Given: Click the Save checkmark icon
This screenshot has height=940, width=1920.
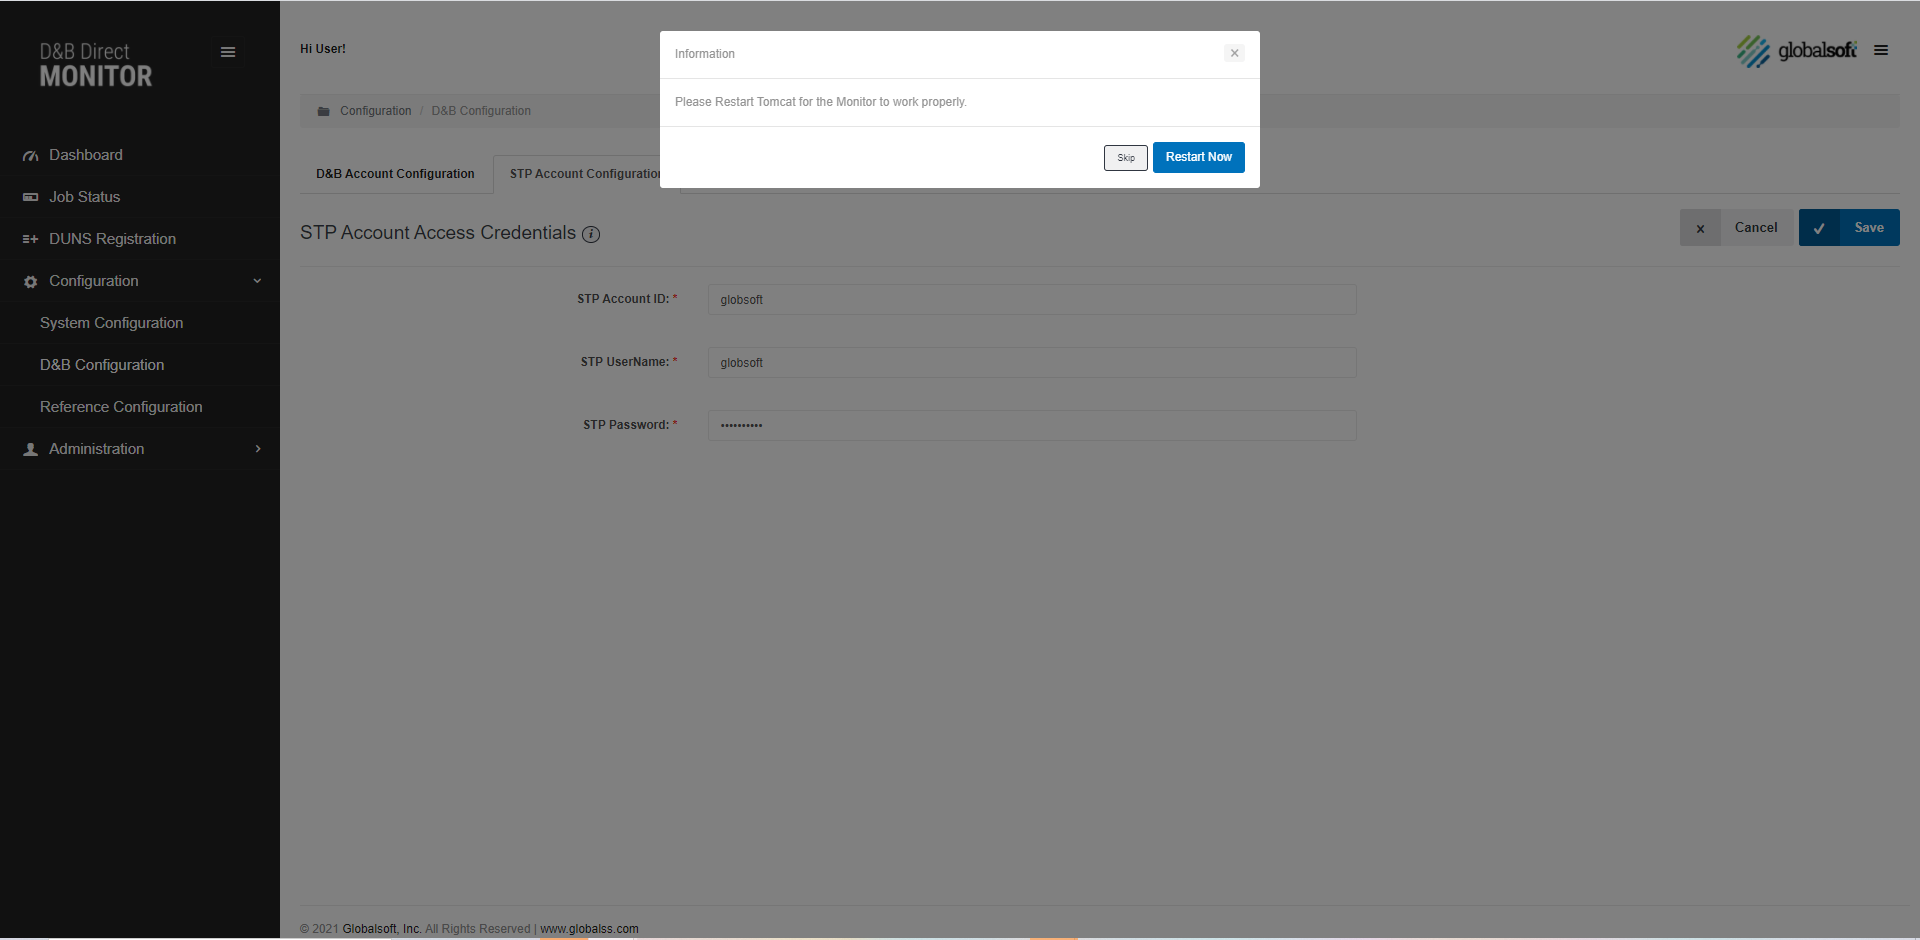Looking at the screenshot, I should coord(1819,228).
